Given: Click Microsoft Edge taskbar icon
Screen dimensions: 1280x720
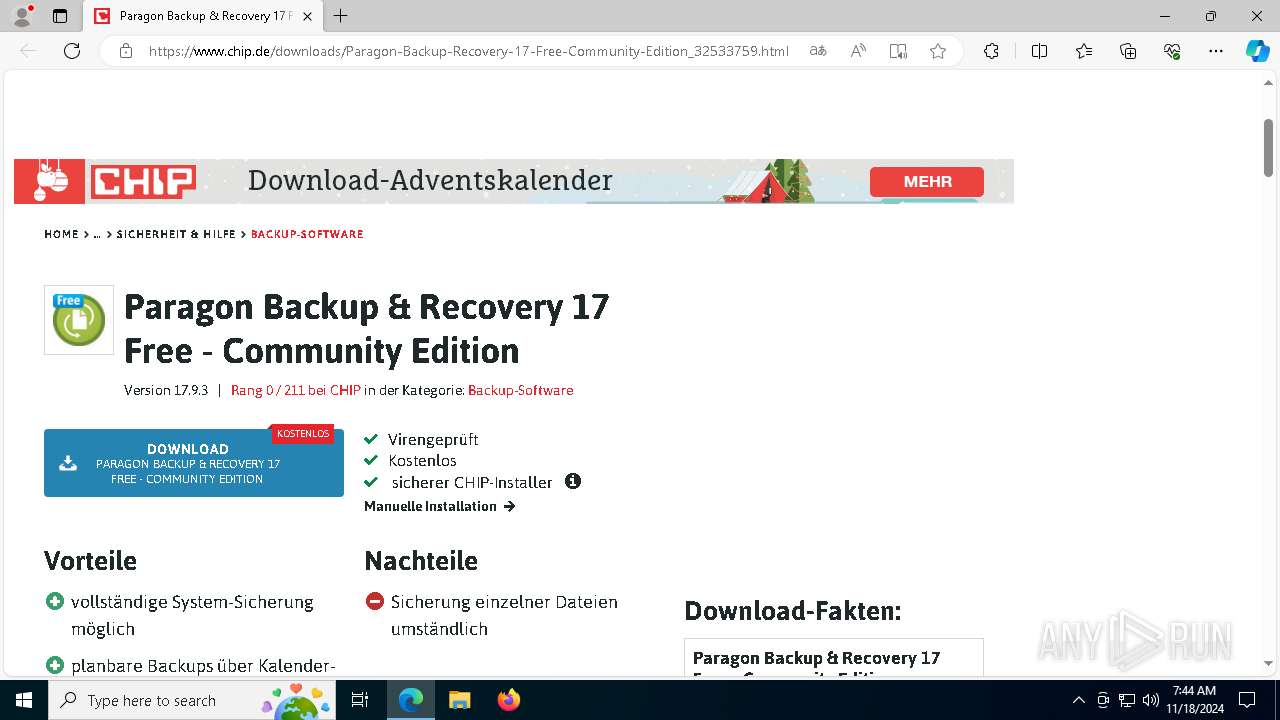Looking at the screenshot, I should click(411, 700).
